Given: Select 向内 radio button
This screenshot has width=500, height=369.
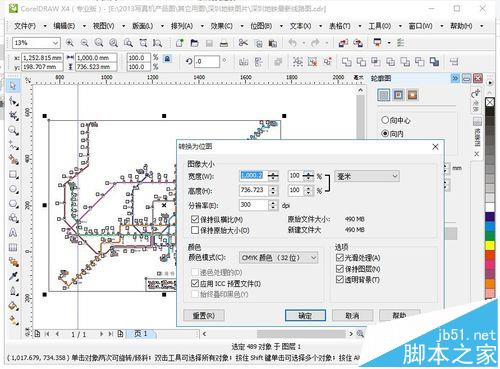Looking at the screenshot, I should click(x=385, y=134).
